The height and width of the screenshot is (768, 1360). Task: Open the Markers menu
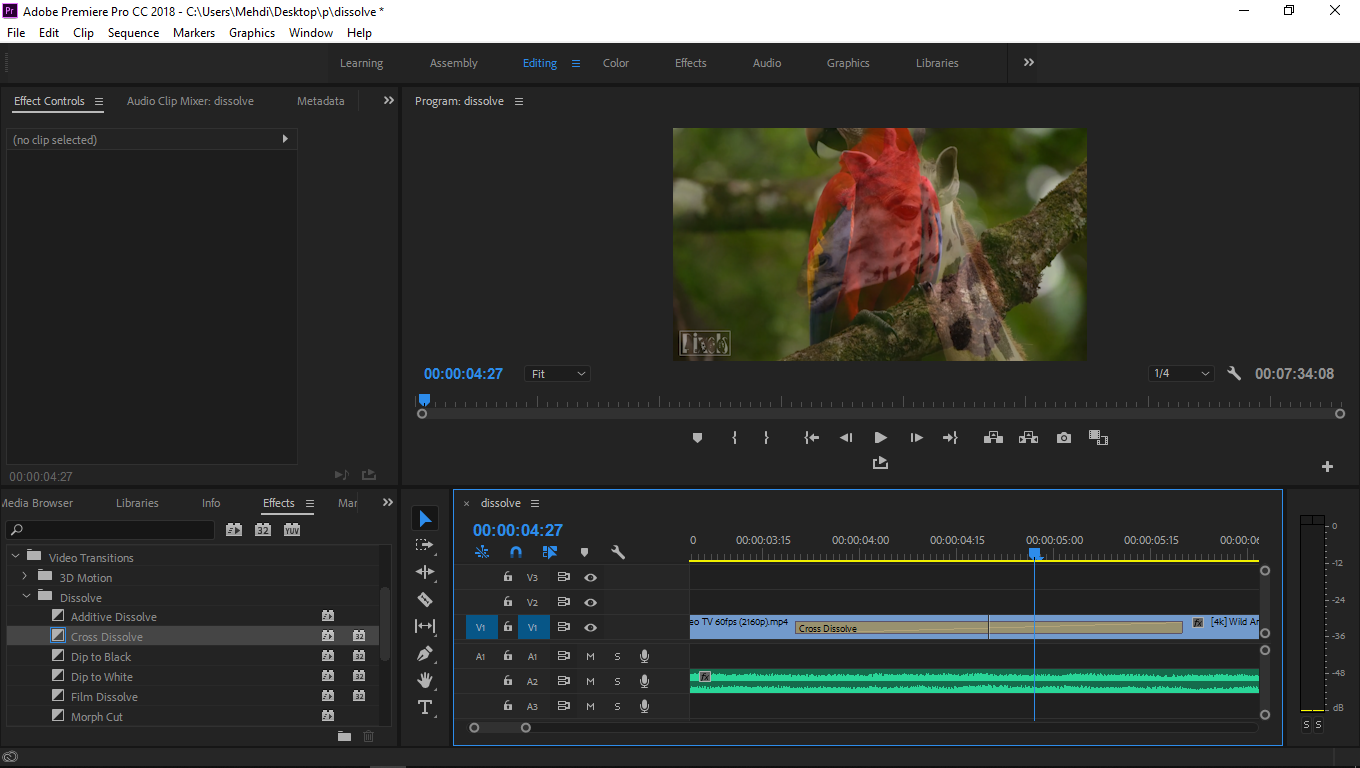tap(193, 32)
